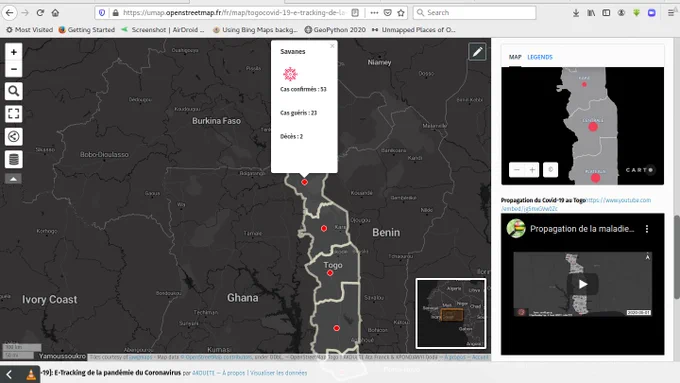Click the URL address bar
The width and height of the screenshot is (680, 383).
tap(234, 13)
